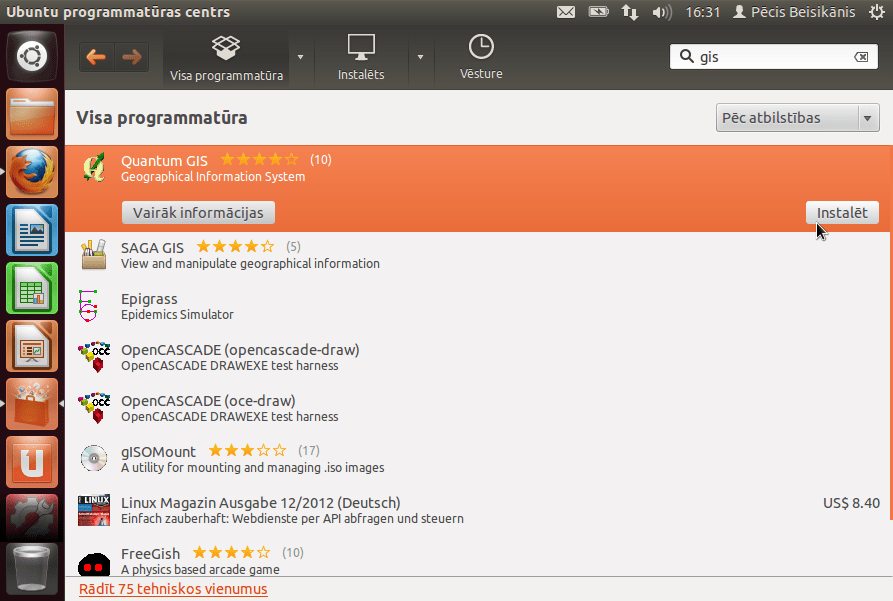
Task: Select SAGA GIS in the list
Action: tap(477, 255)
